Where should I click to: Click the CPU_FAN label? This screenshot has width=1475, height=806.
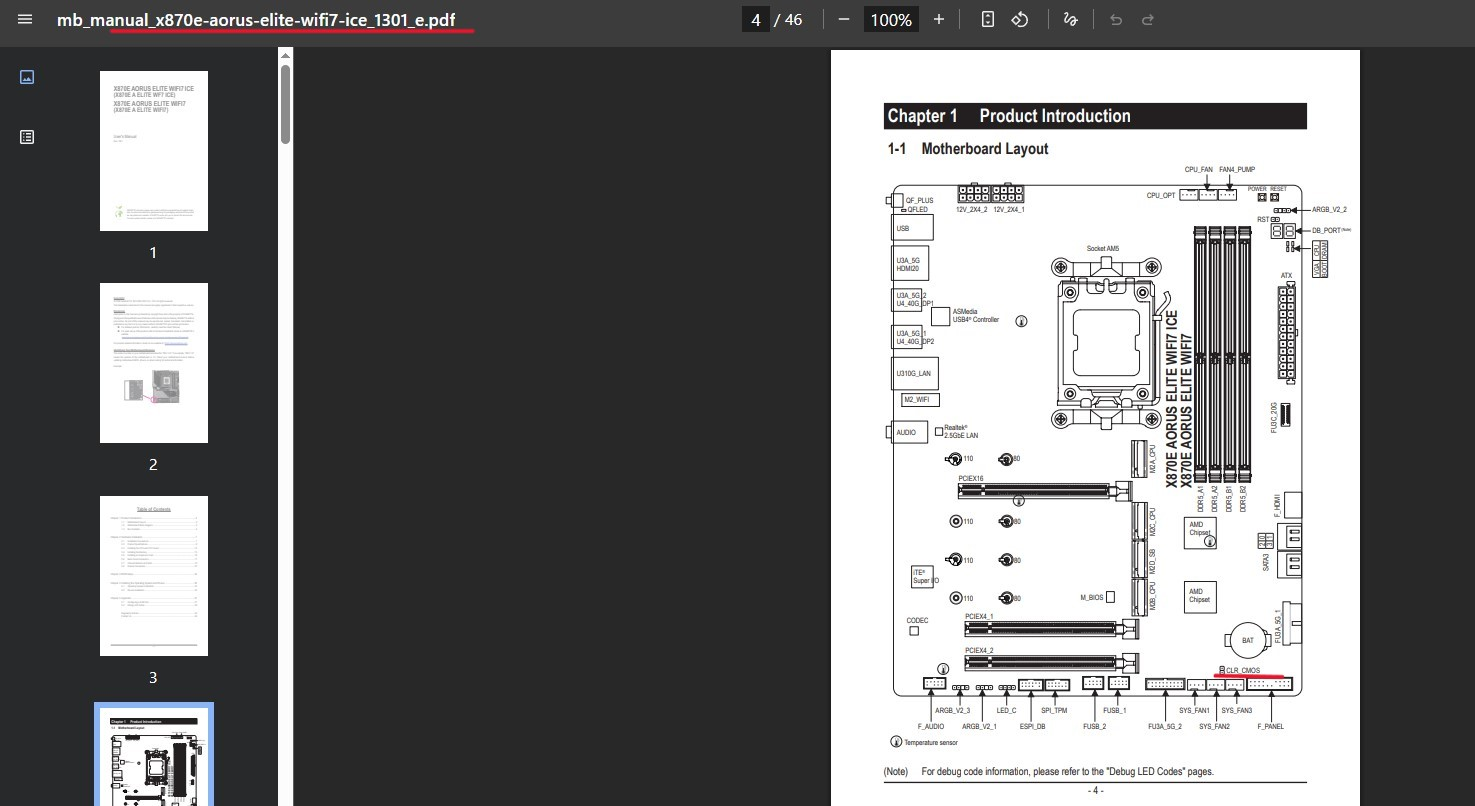pos(1198,170)
